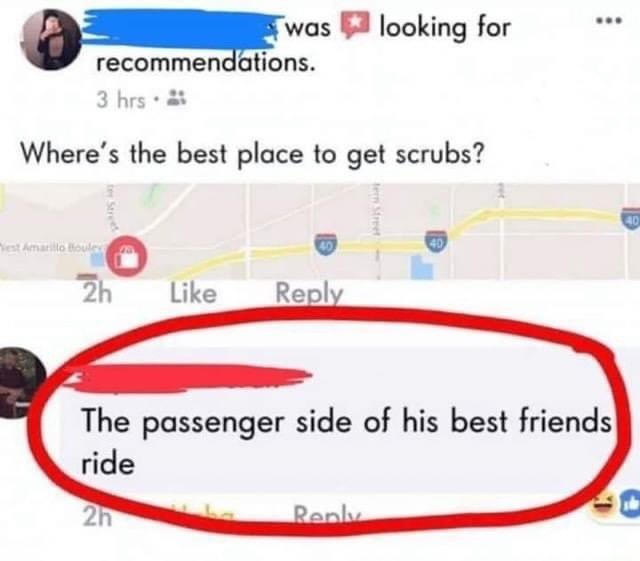640x561 pixels.
Task: Open the map preview of Amarillo
Action: tap(320, 232)
